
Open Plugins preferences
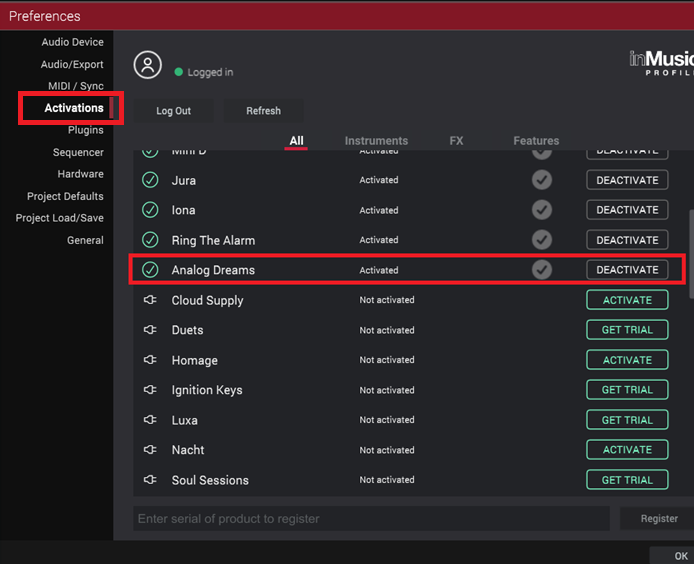click(86, 130)
